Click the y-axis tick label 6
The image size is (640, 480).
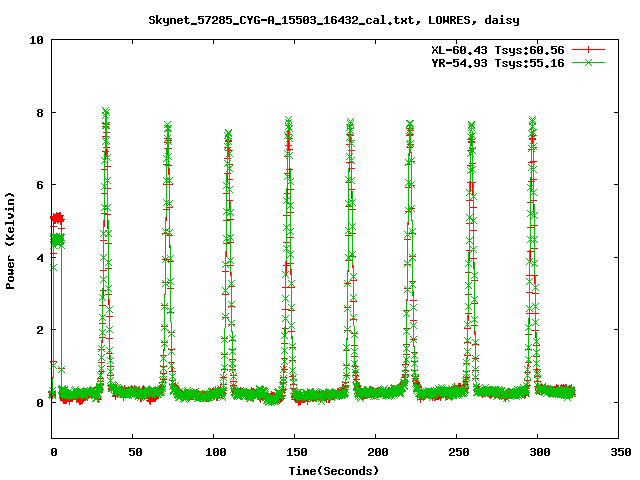[39, 185]
